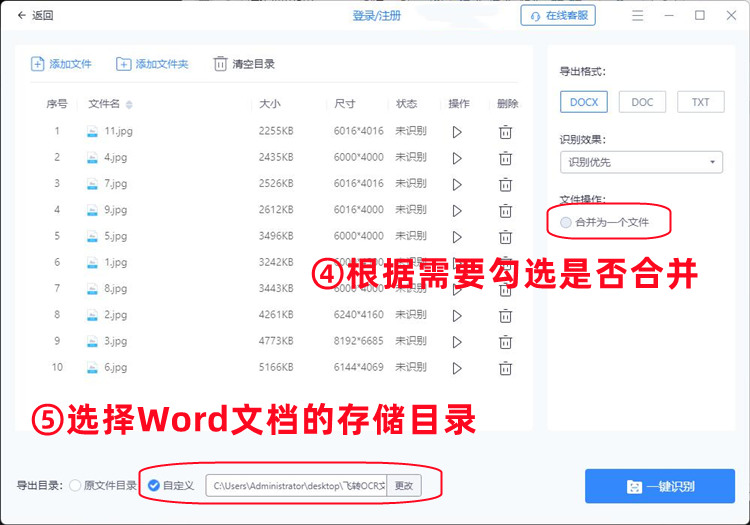750x525 pixels.
Task: Start recognition for 2.jpg row
Action: [457, 316]
